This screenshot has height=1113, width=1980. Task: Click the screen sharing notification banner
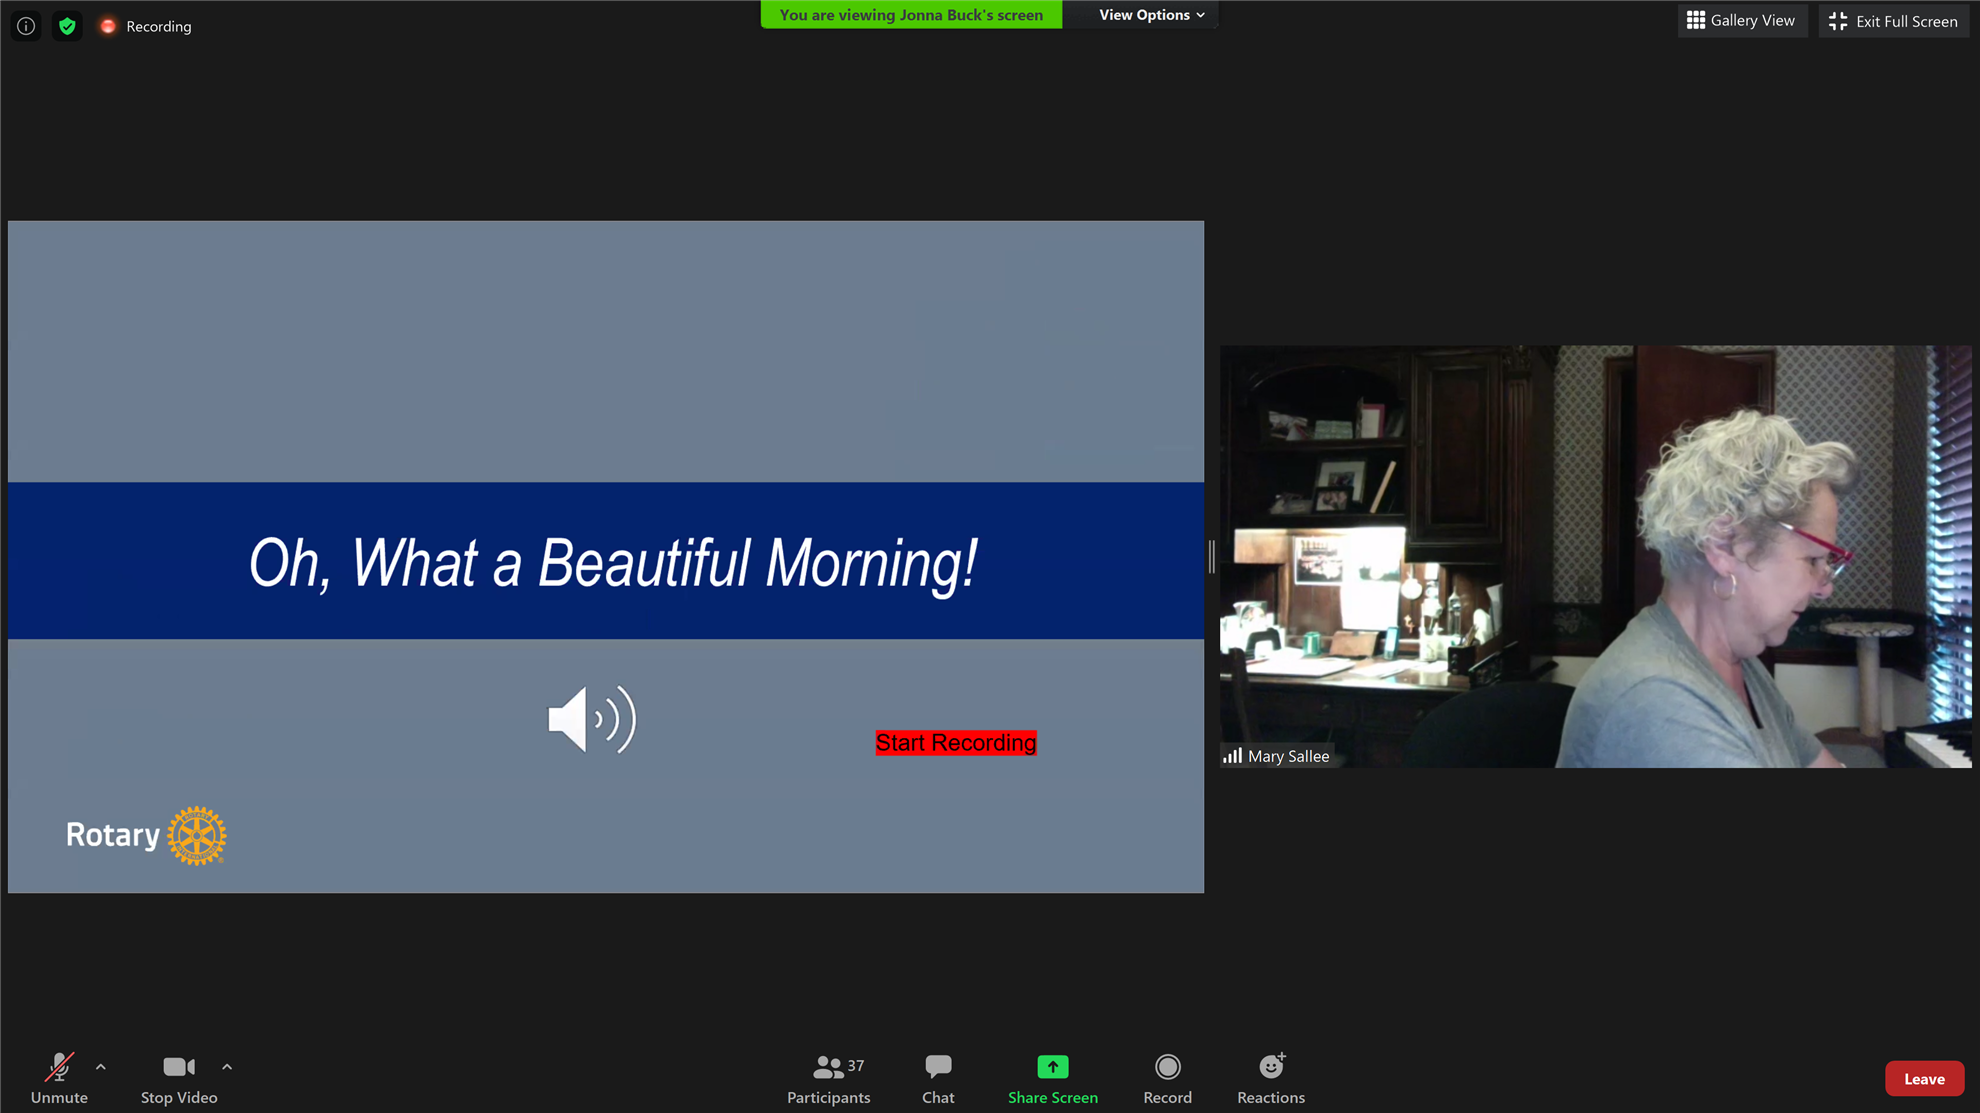tap(910, 15)
